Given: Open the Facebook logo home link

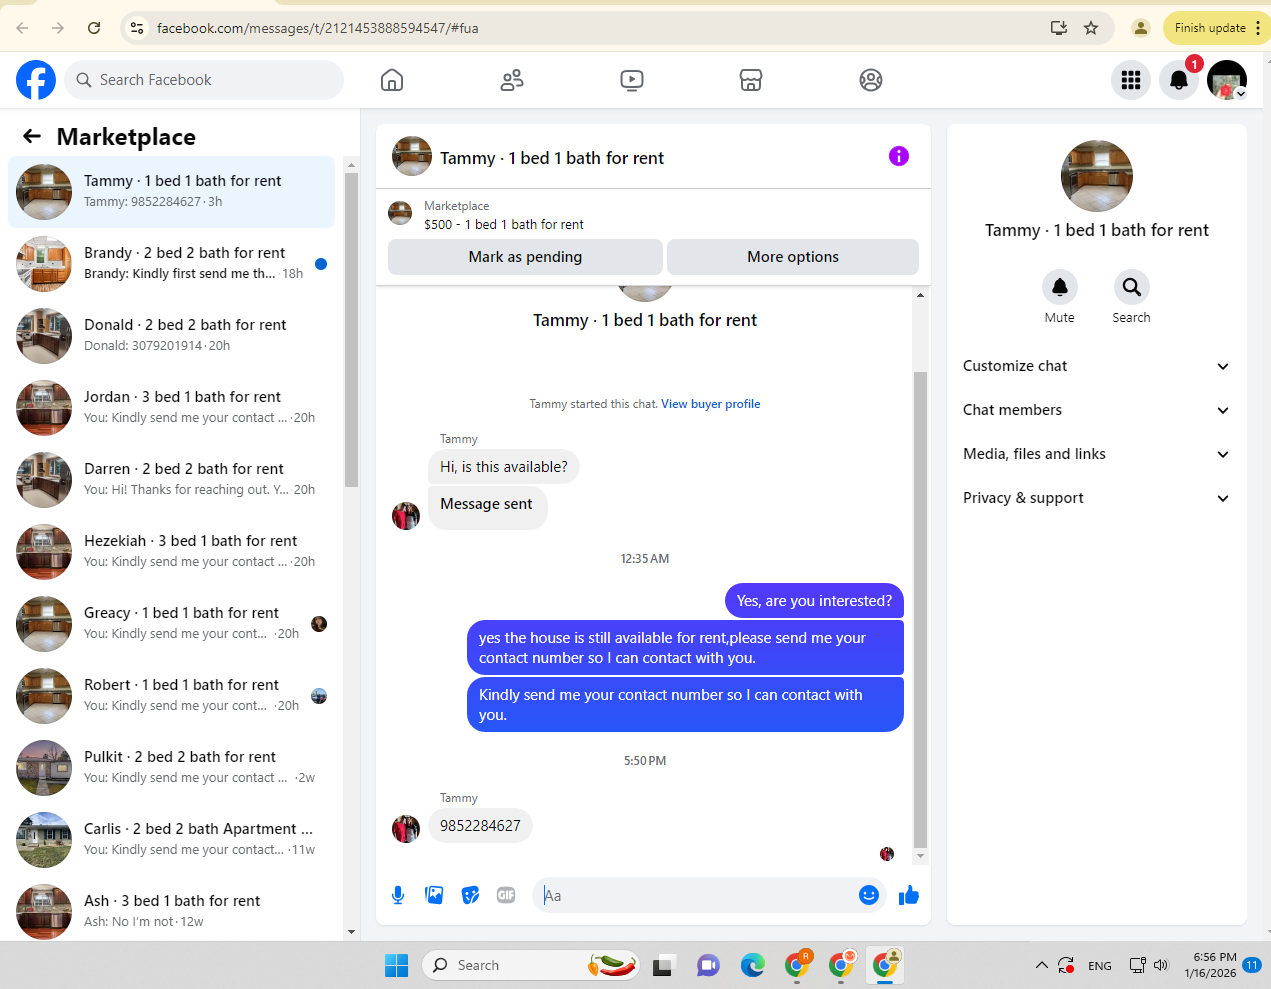Looking at the screenshot, I should pos(36,80).
